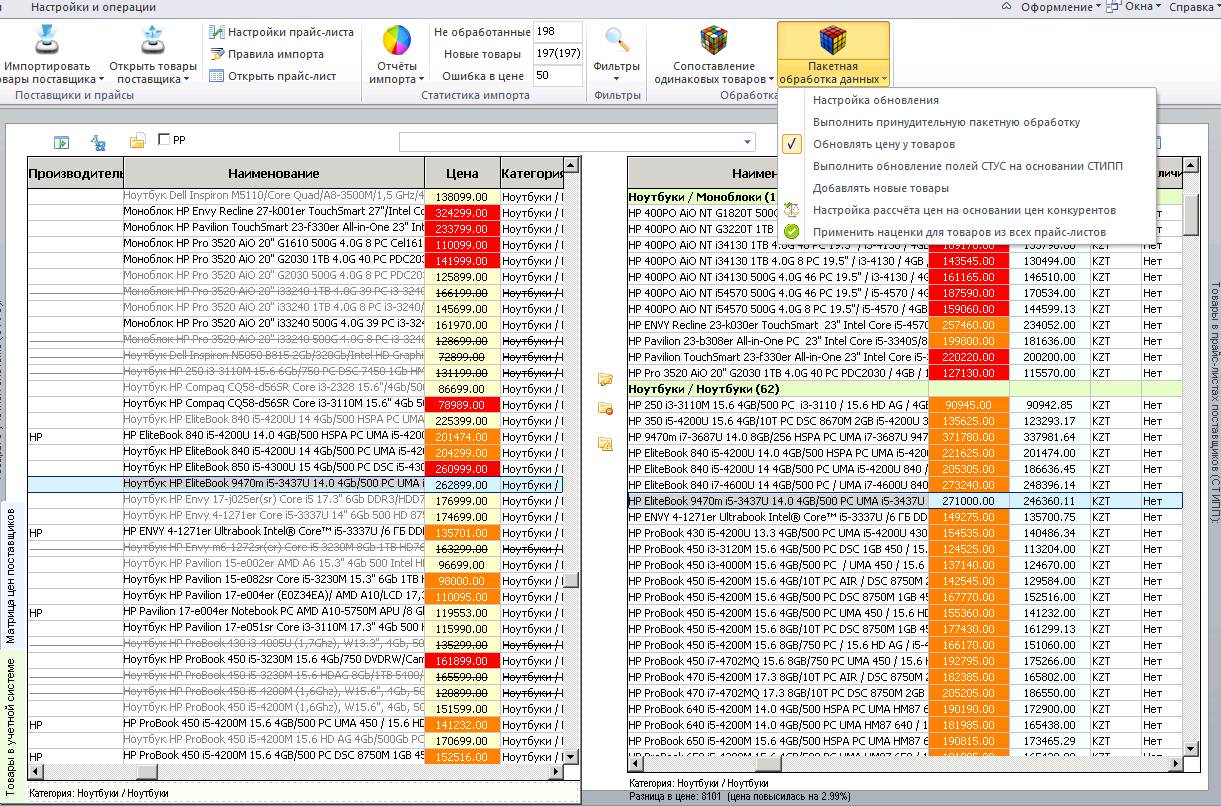Click Сопоставление одинаковых товаров cube icon

pos(714,41)
